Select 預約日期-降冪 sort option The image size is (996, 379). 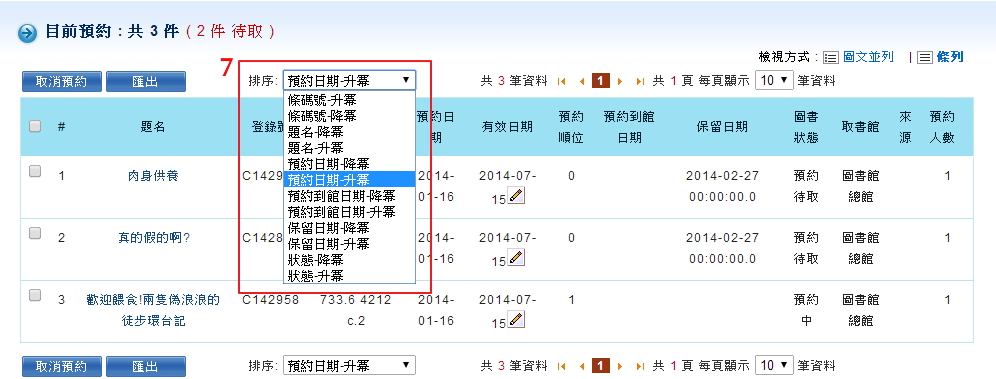(x=349, y=164)
